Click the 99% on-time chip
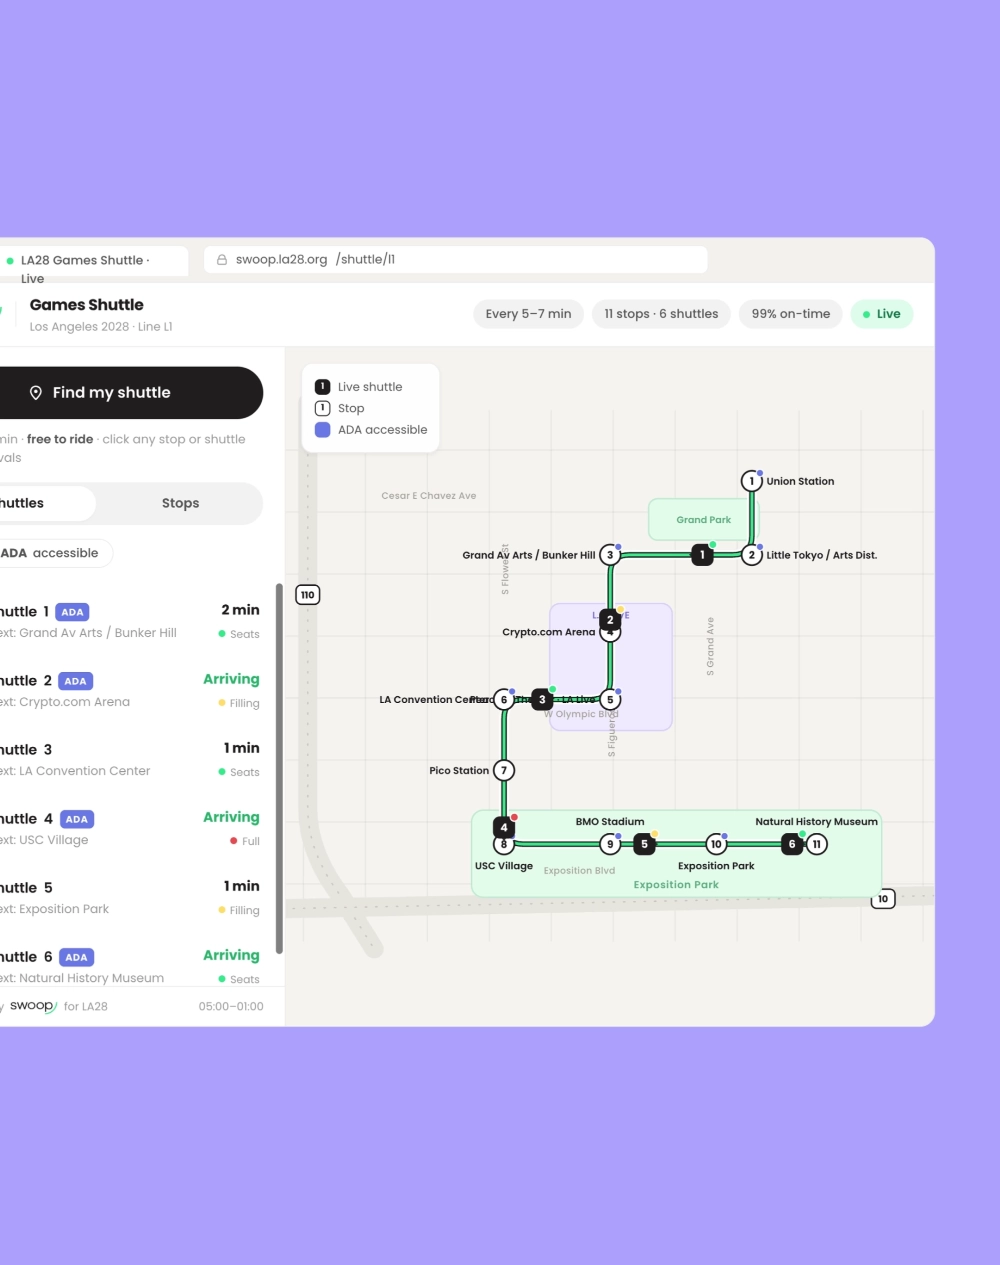 tap(791, 314)
